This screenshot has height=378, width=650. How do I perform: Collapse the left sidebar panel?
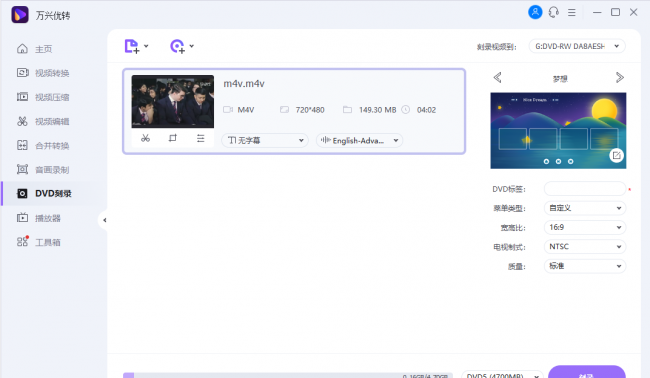[x=104, y=220]
